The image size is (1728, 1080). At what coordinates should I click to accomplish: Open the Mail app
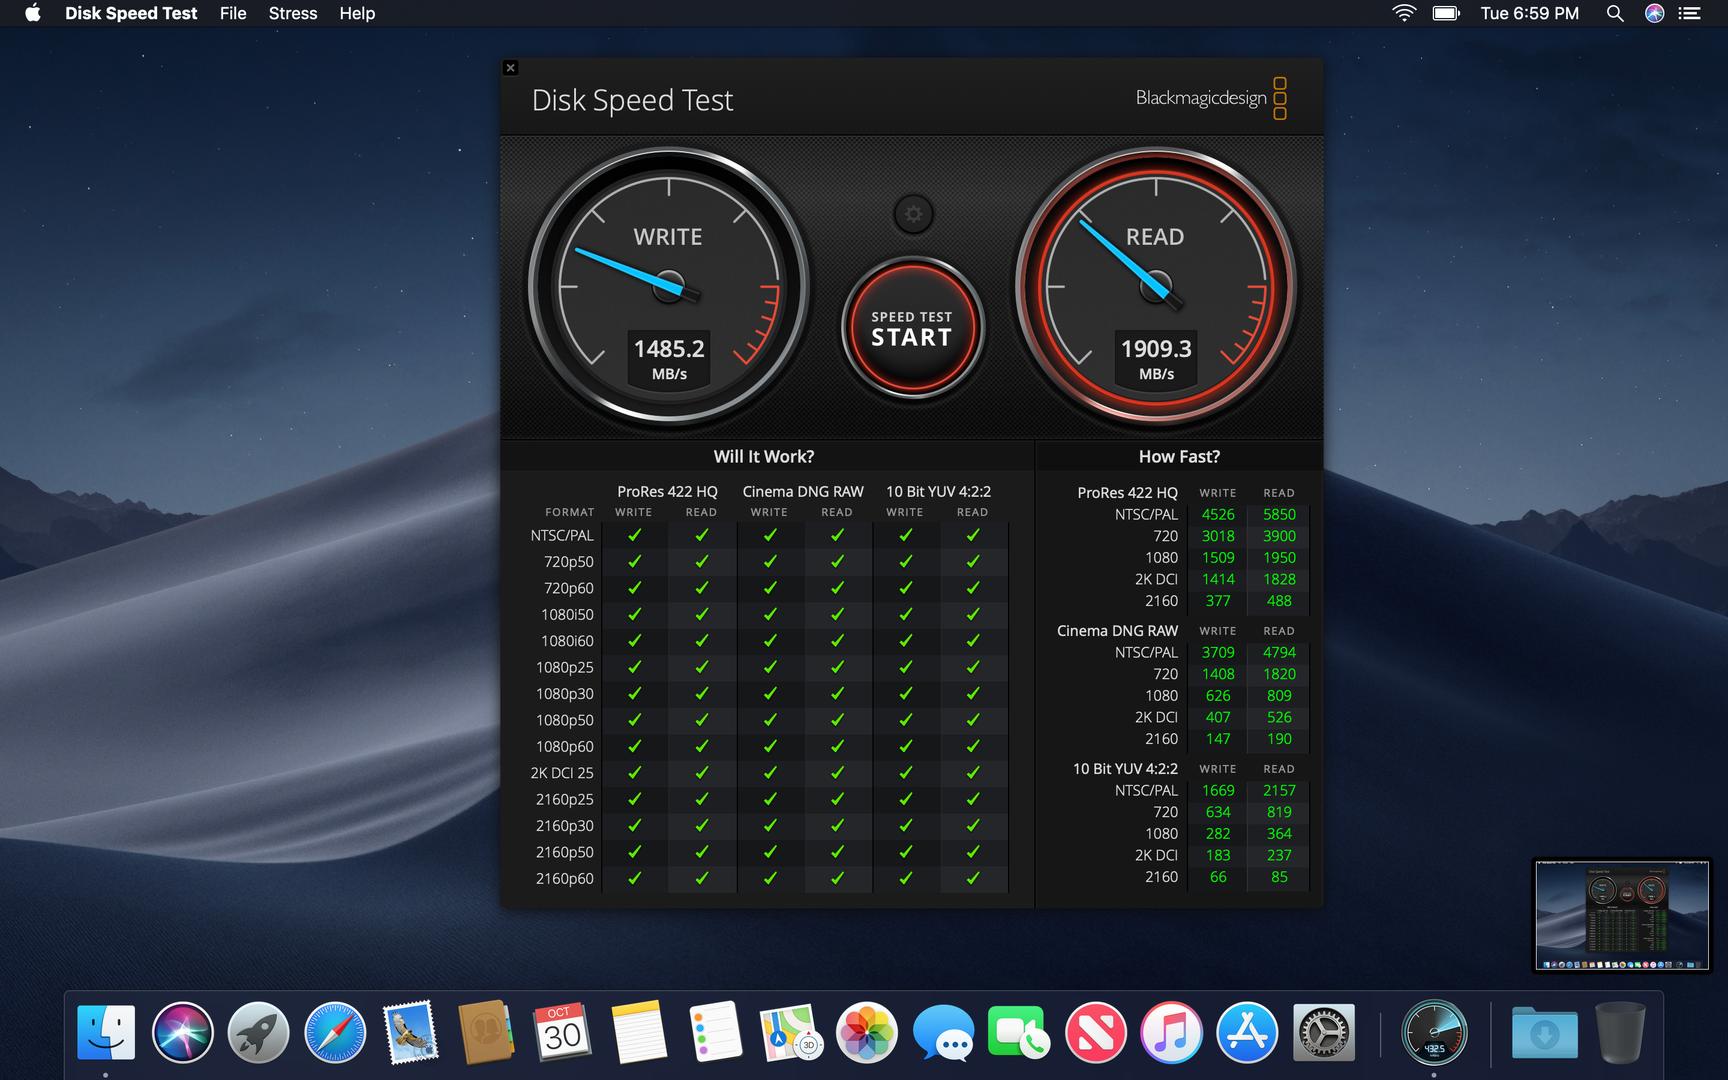coord(411,1032)
